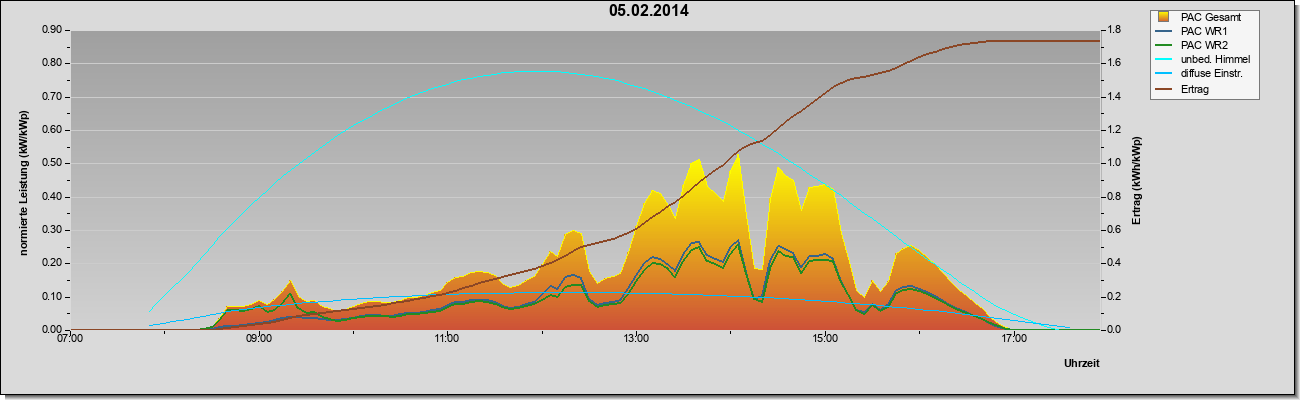Image resolution: width=1300 pixels, height=400 pixels.
Task: Click the 17:00 time axis label
Action: point(1013,340)
